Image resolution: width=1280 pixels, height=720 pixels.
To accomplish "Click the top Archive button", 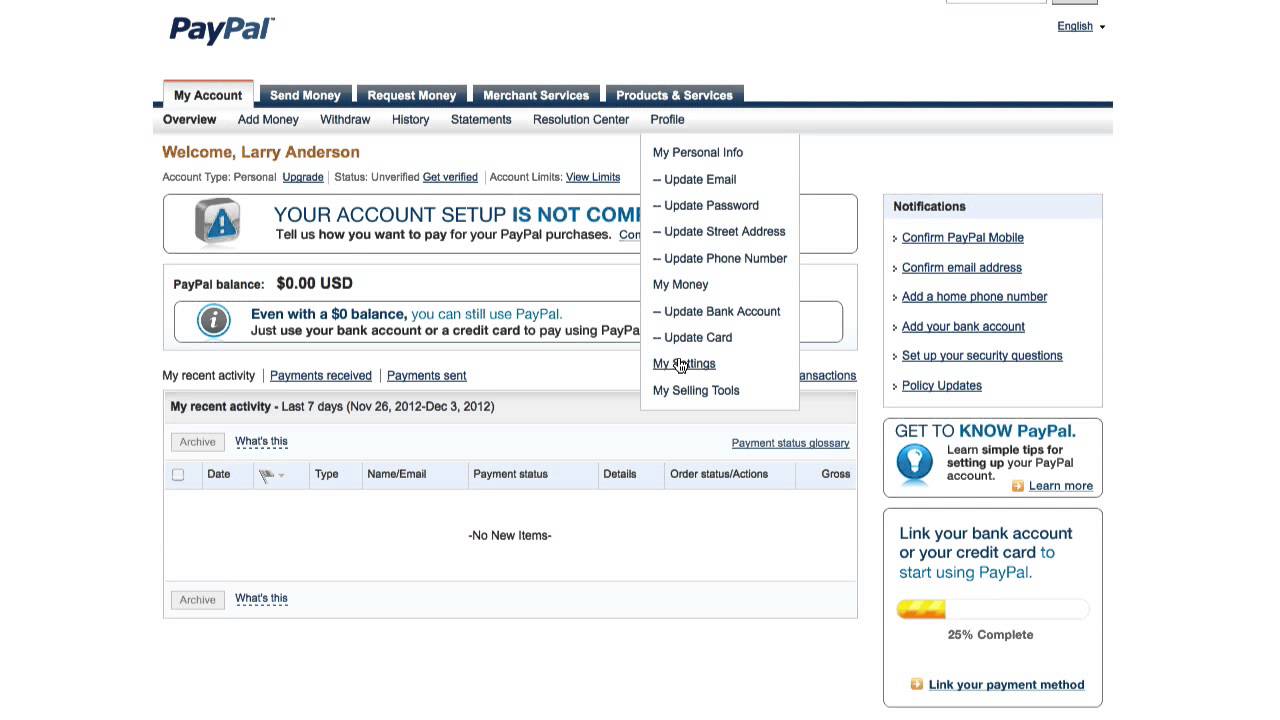I will click(197, 441).
